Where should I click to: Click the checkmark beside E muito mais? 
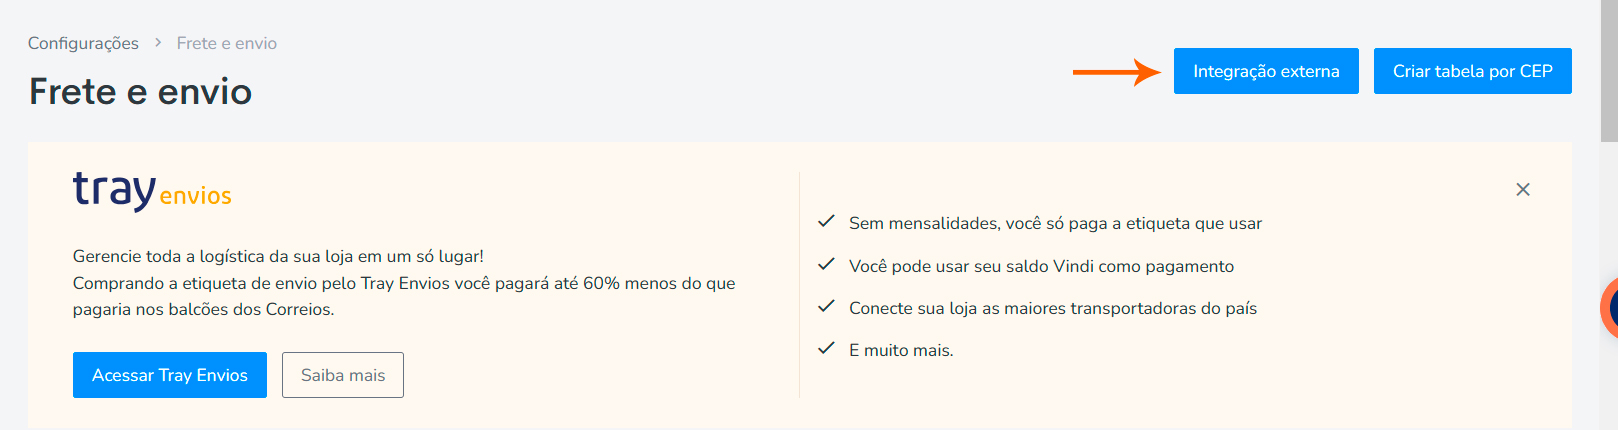click(826, 349)
